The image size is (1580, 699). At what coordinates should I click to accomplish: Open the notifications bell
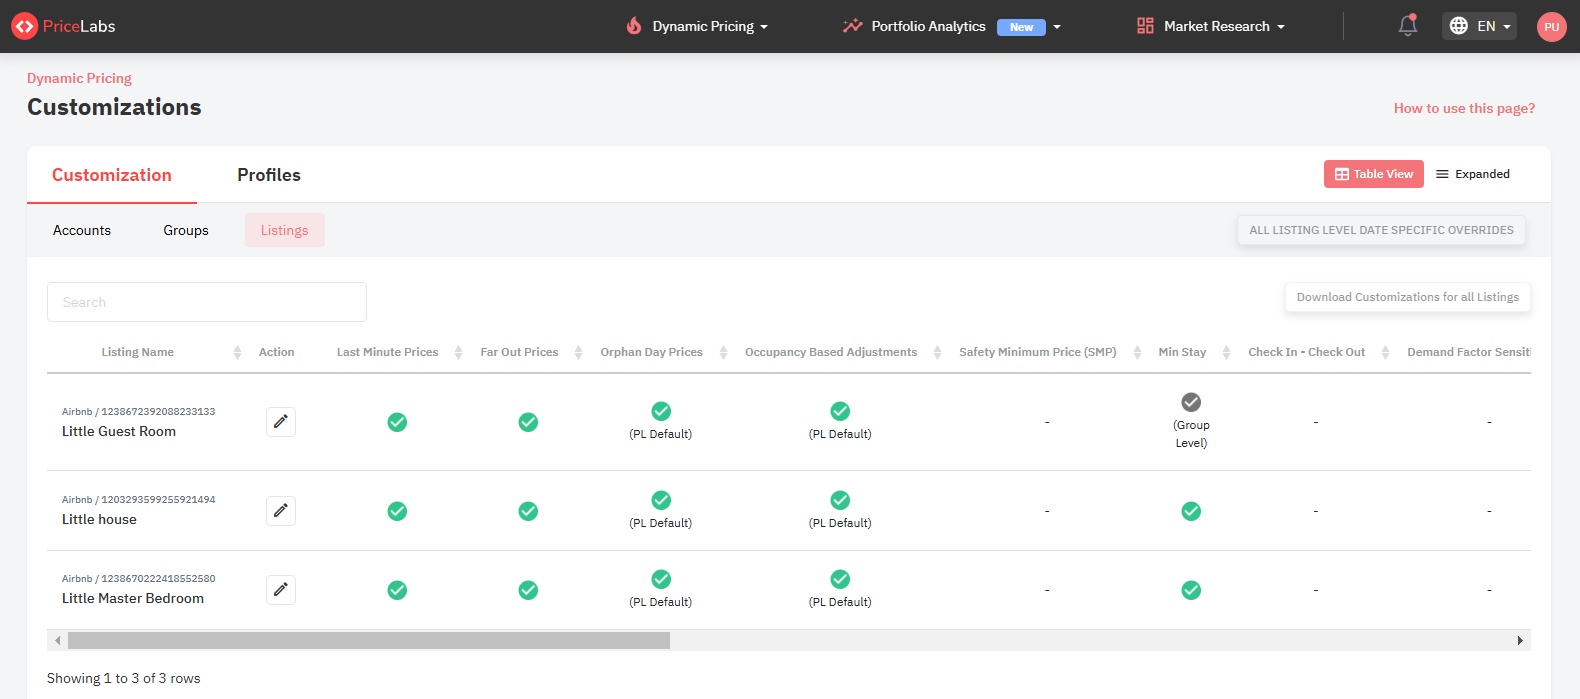[1408, 26]
